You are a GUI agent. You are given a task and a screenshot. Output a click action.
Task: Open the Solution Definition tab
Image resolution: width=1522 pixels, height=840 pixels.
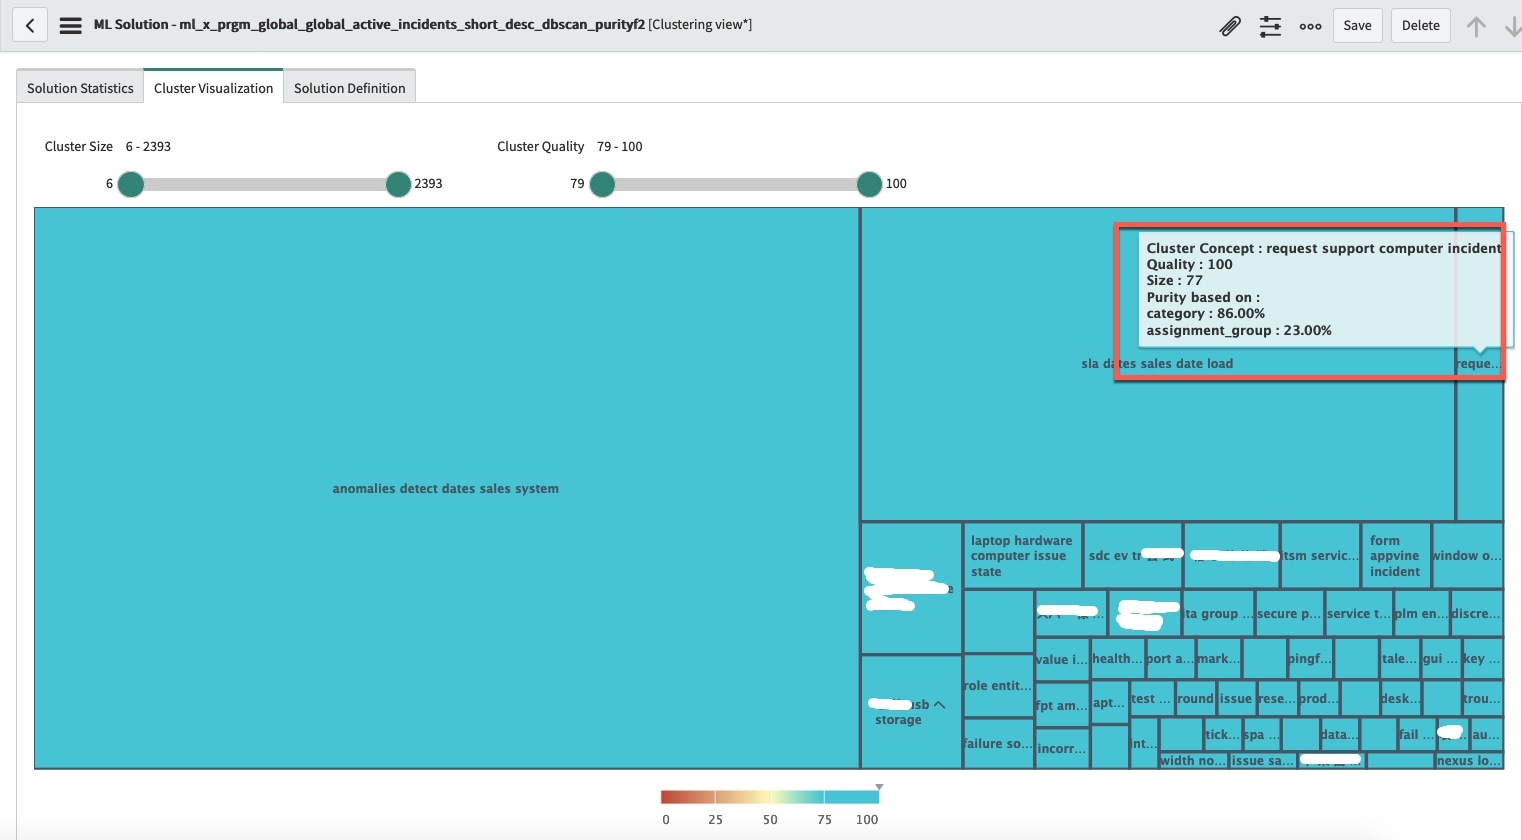349,88
